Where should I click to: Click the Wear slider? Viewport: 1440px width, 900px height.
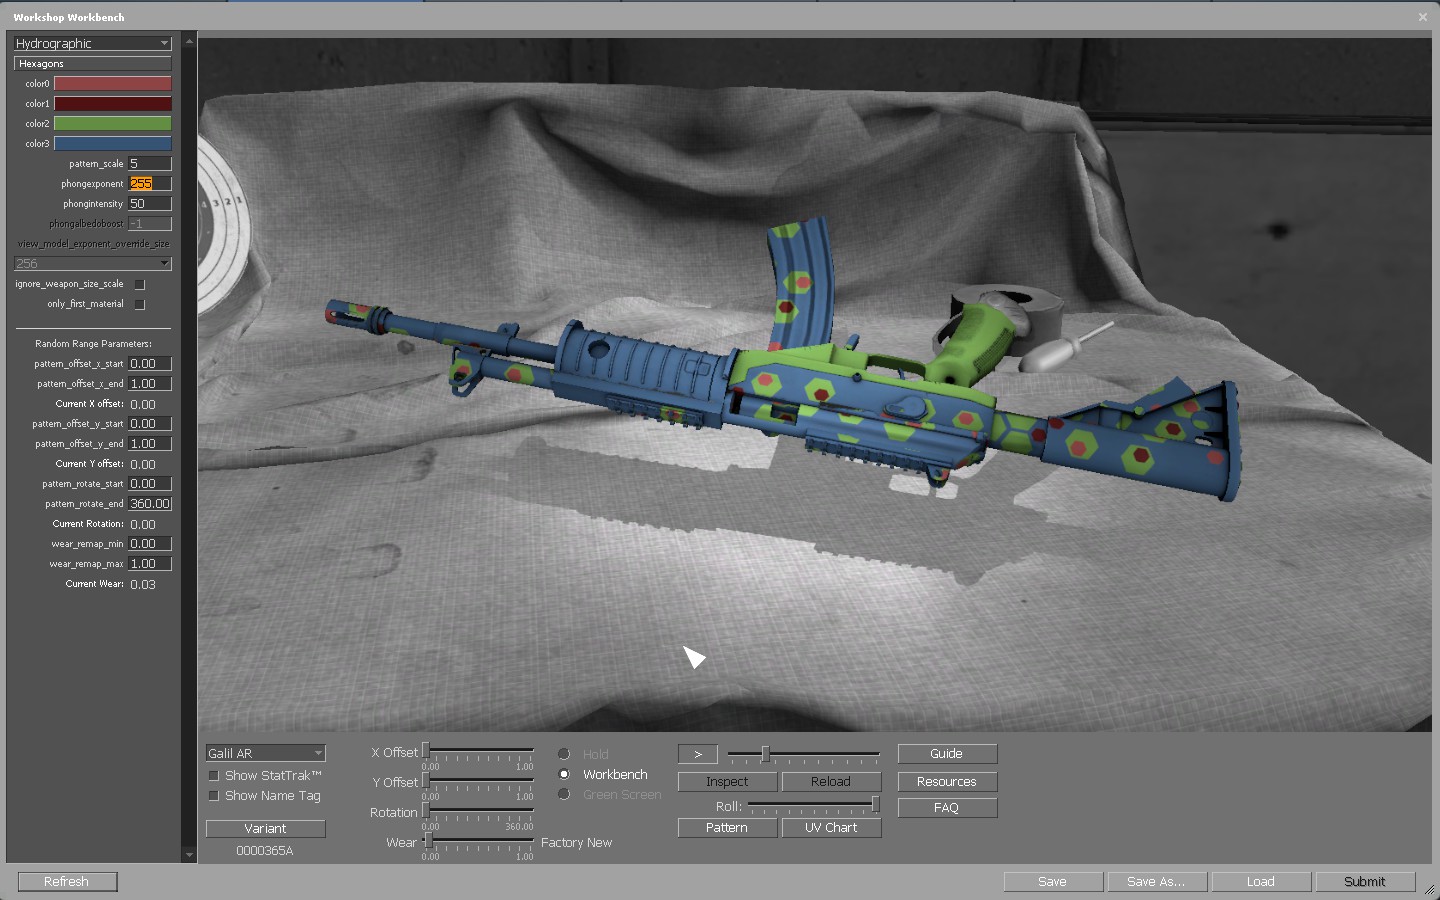pos(478,841)
